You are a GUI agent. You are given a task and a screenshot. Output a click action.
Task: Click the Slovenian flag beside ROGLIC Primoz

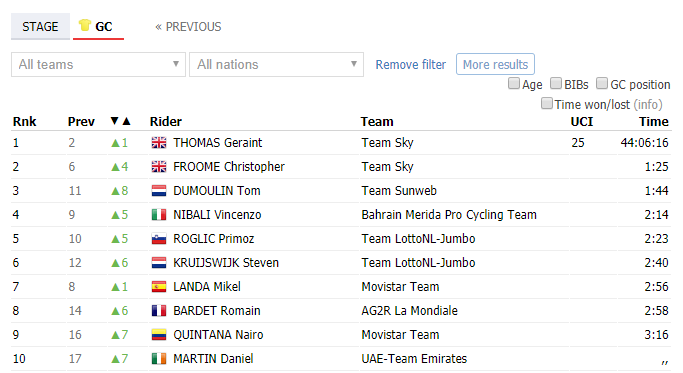click(x=159, y=238)
